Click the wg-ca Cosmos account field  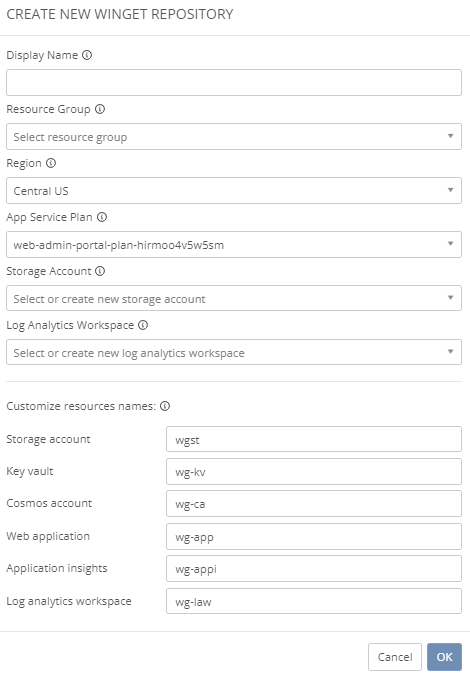point(314,504)
